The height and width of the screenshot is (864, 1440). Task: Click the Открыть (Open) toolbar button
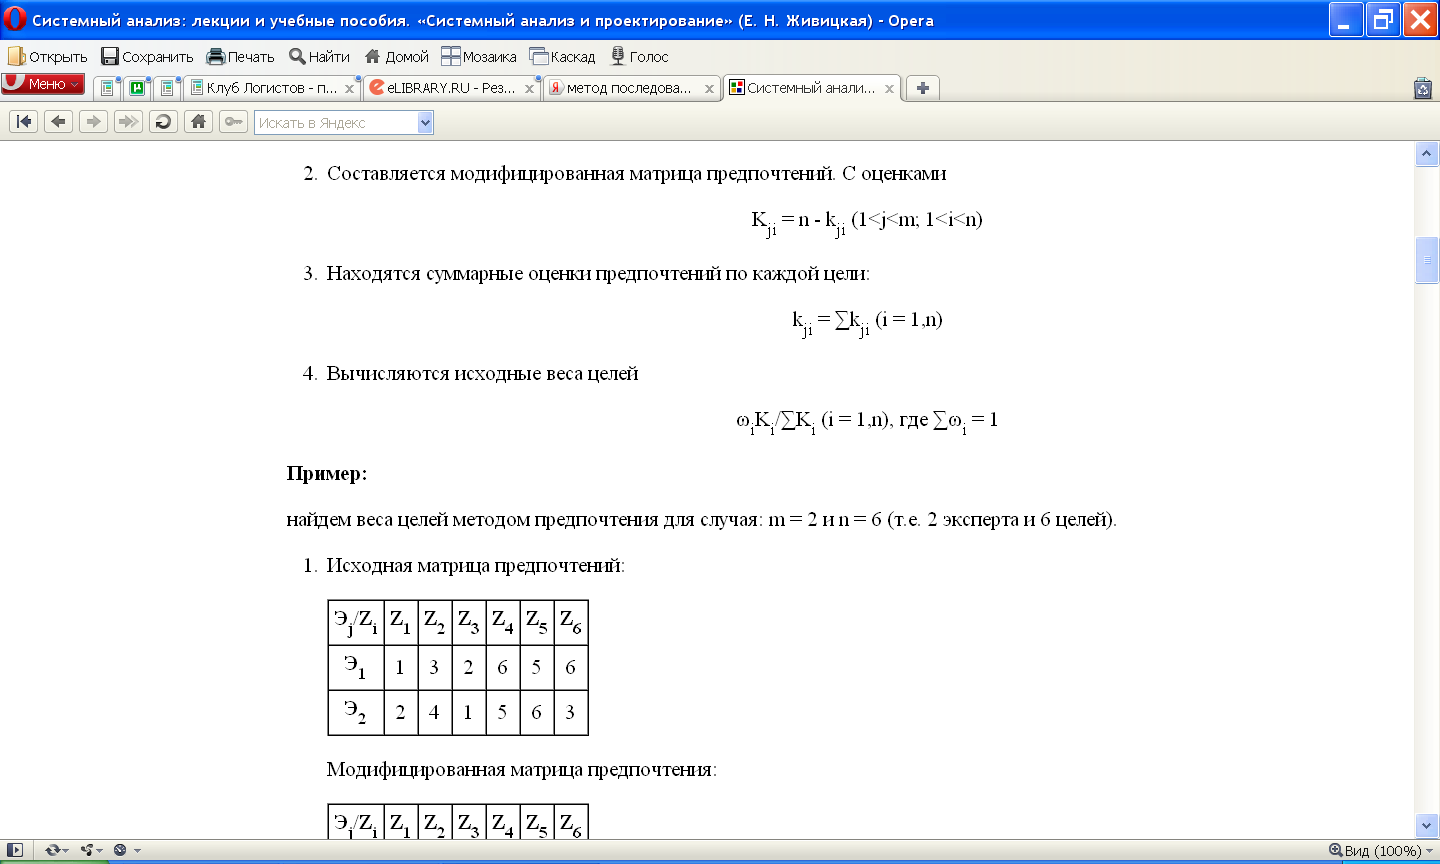click(48, 57)
